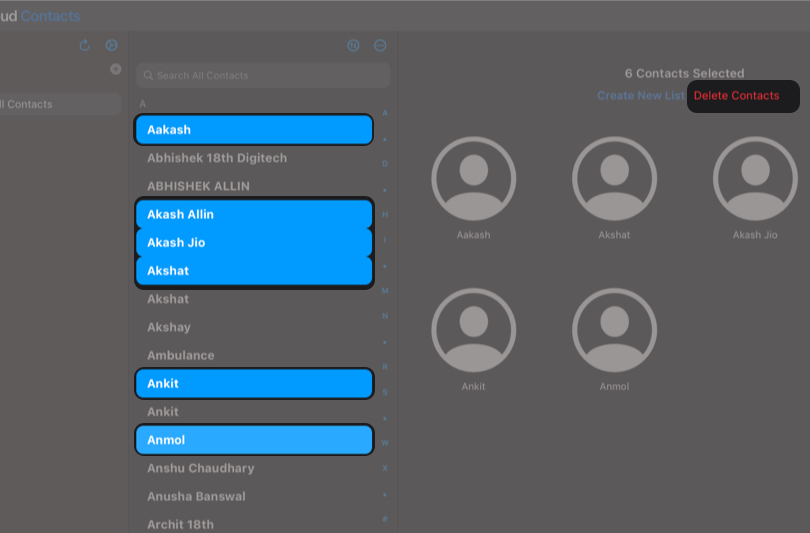Click Ankit's avatar in selected contacts
Viewport: 810px width, 533px height.
474,330
